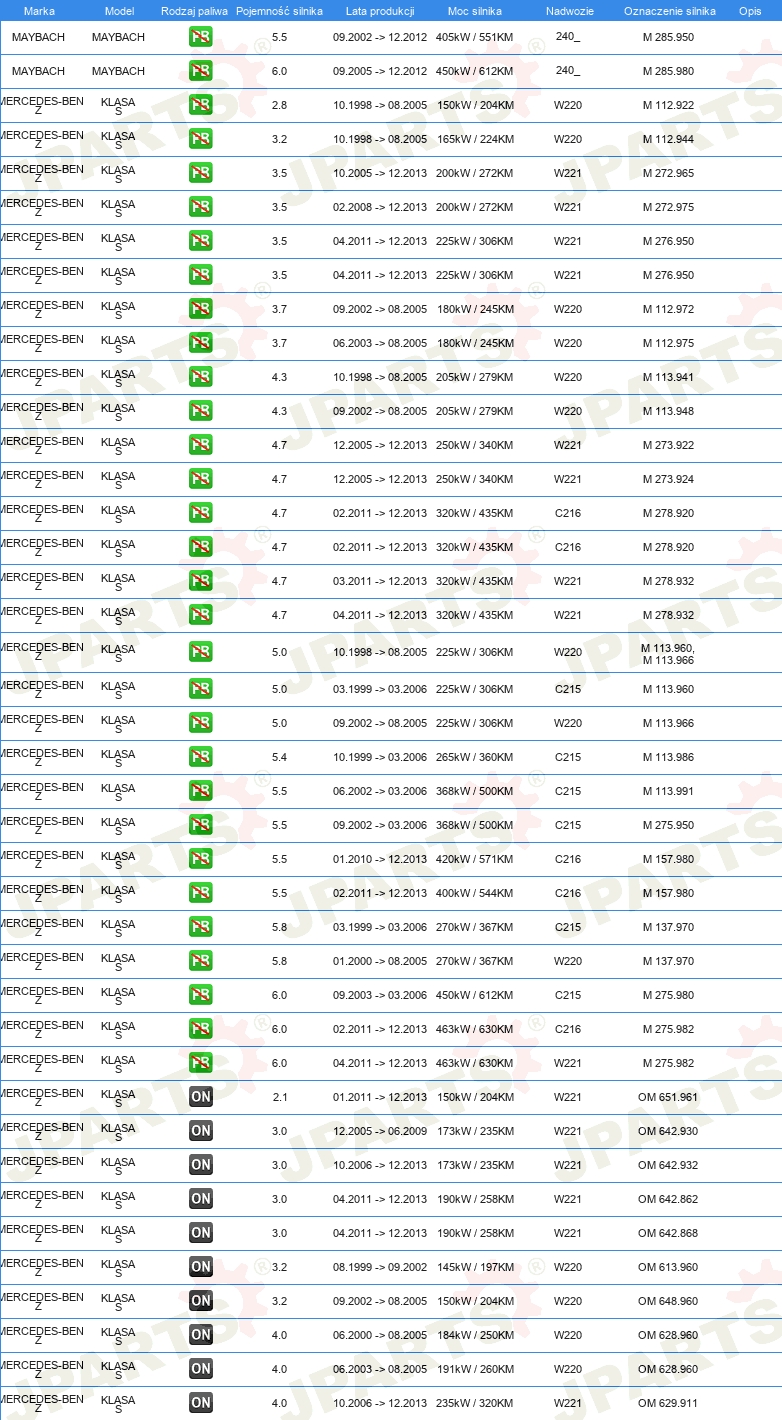Click the diesel ON icon beside OM 642.862
The image size is (782, 1420).
pyautogui.click(x=201, y=1200)
